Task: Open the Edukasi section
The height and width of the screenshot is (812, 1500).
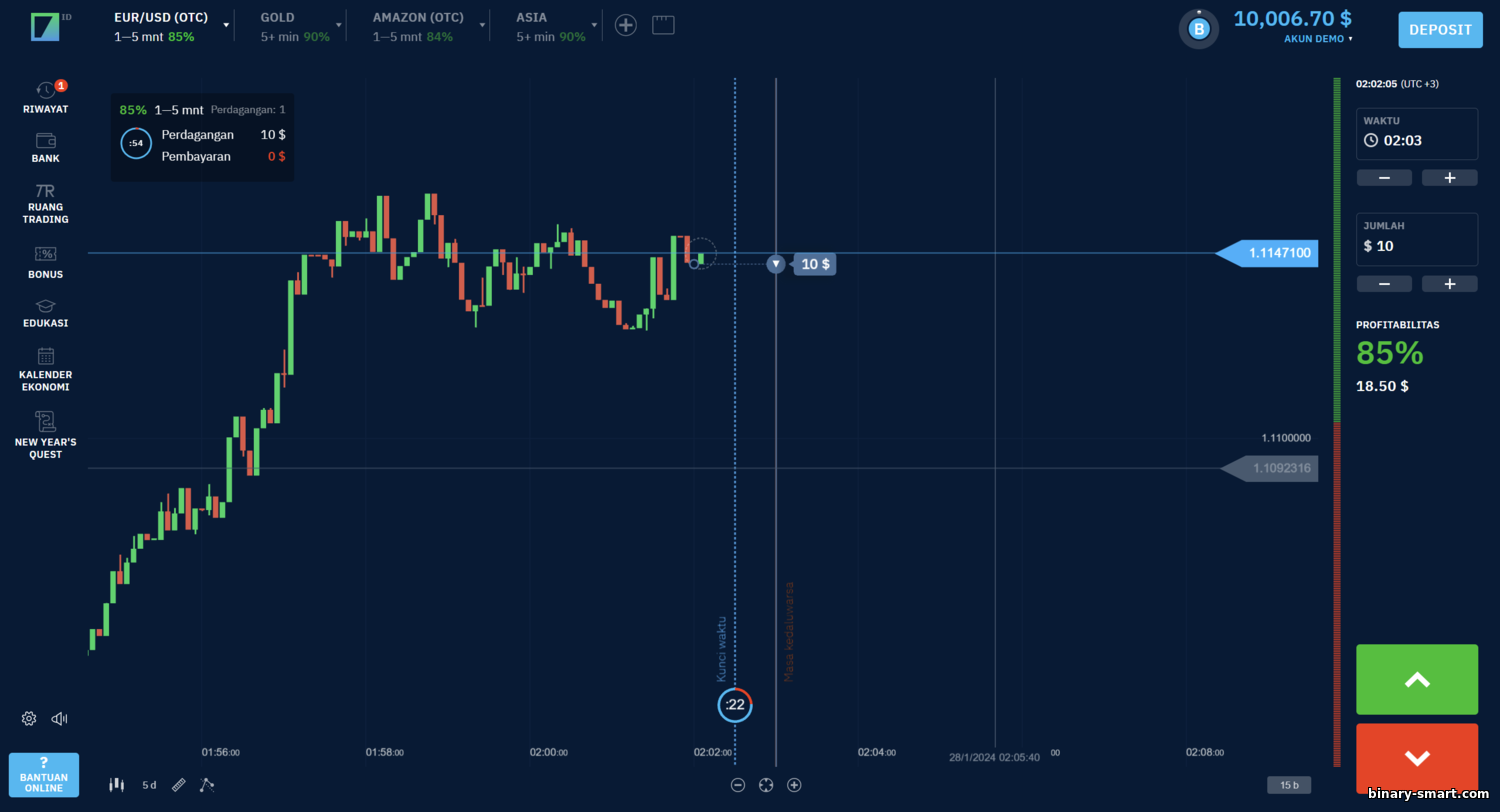Action: click(x=46, y=313)
